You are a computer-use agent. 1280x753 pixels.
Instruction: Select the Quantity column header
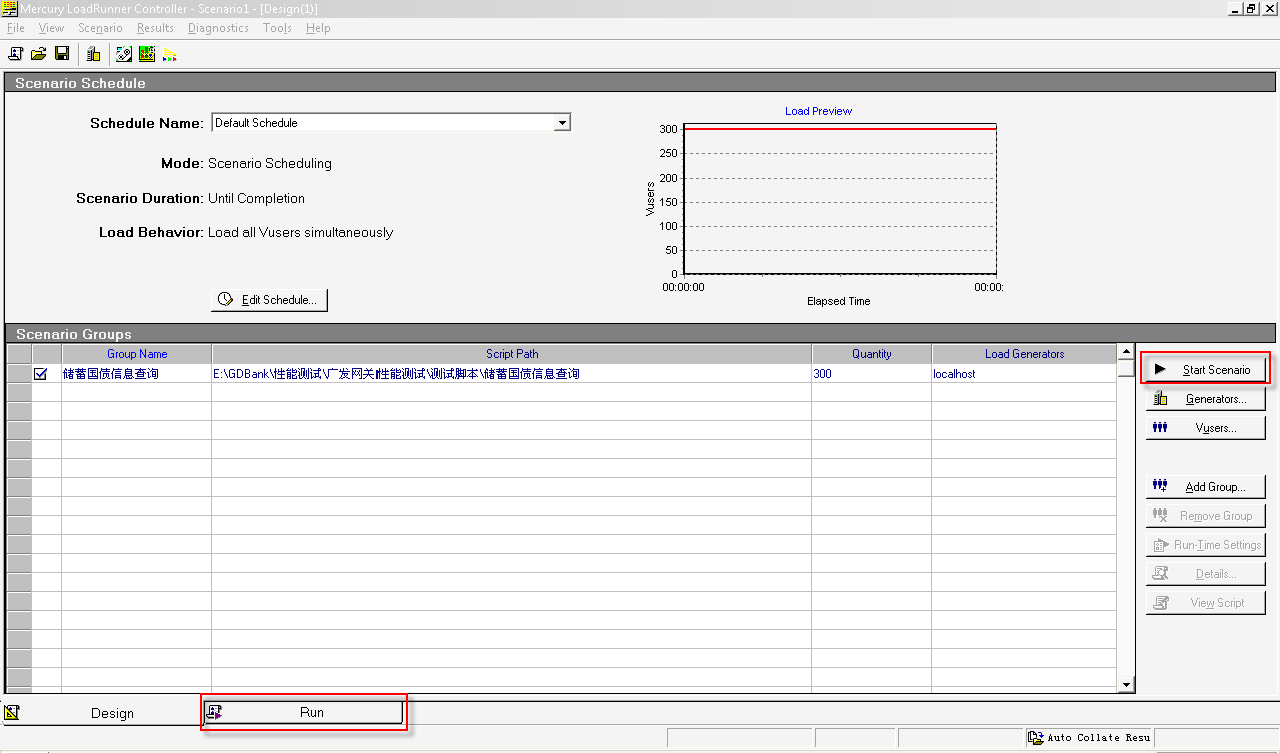pyautogui.click(x=872, y=354)
